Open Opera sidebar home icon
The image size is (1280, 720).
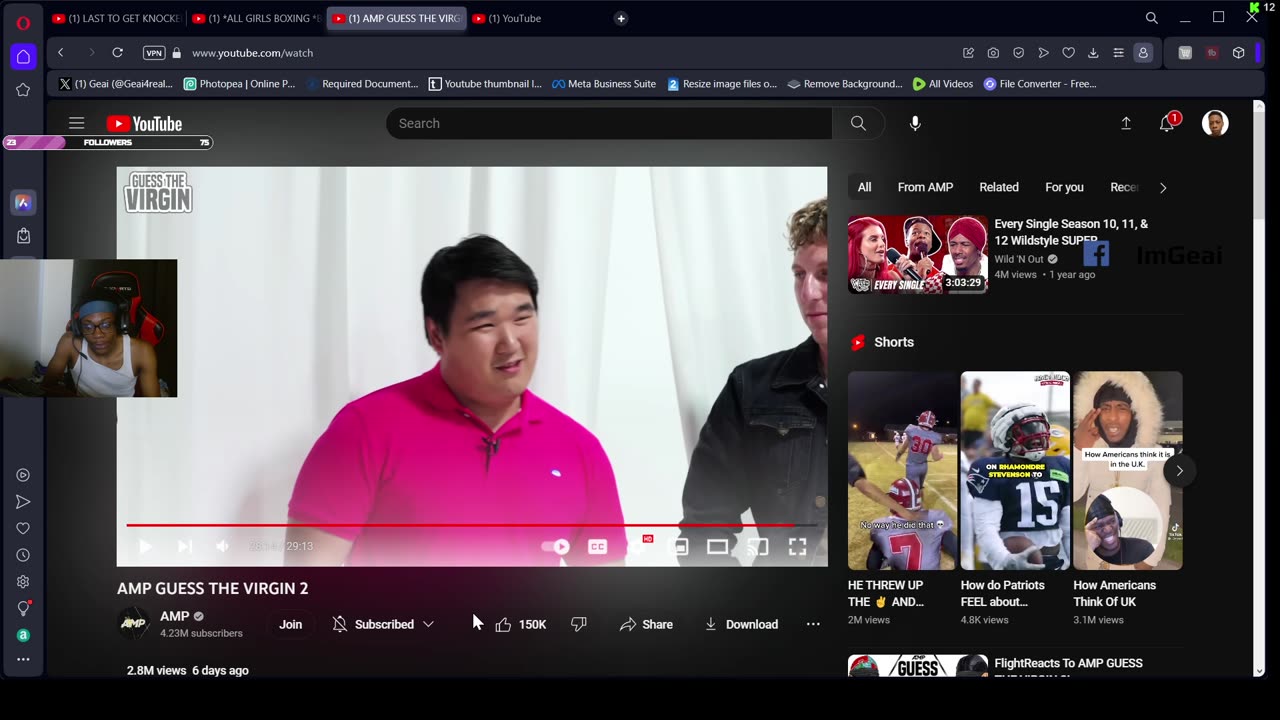[23, 56]
